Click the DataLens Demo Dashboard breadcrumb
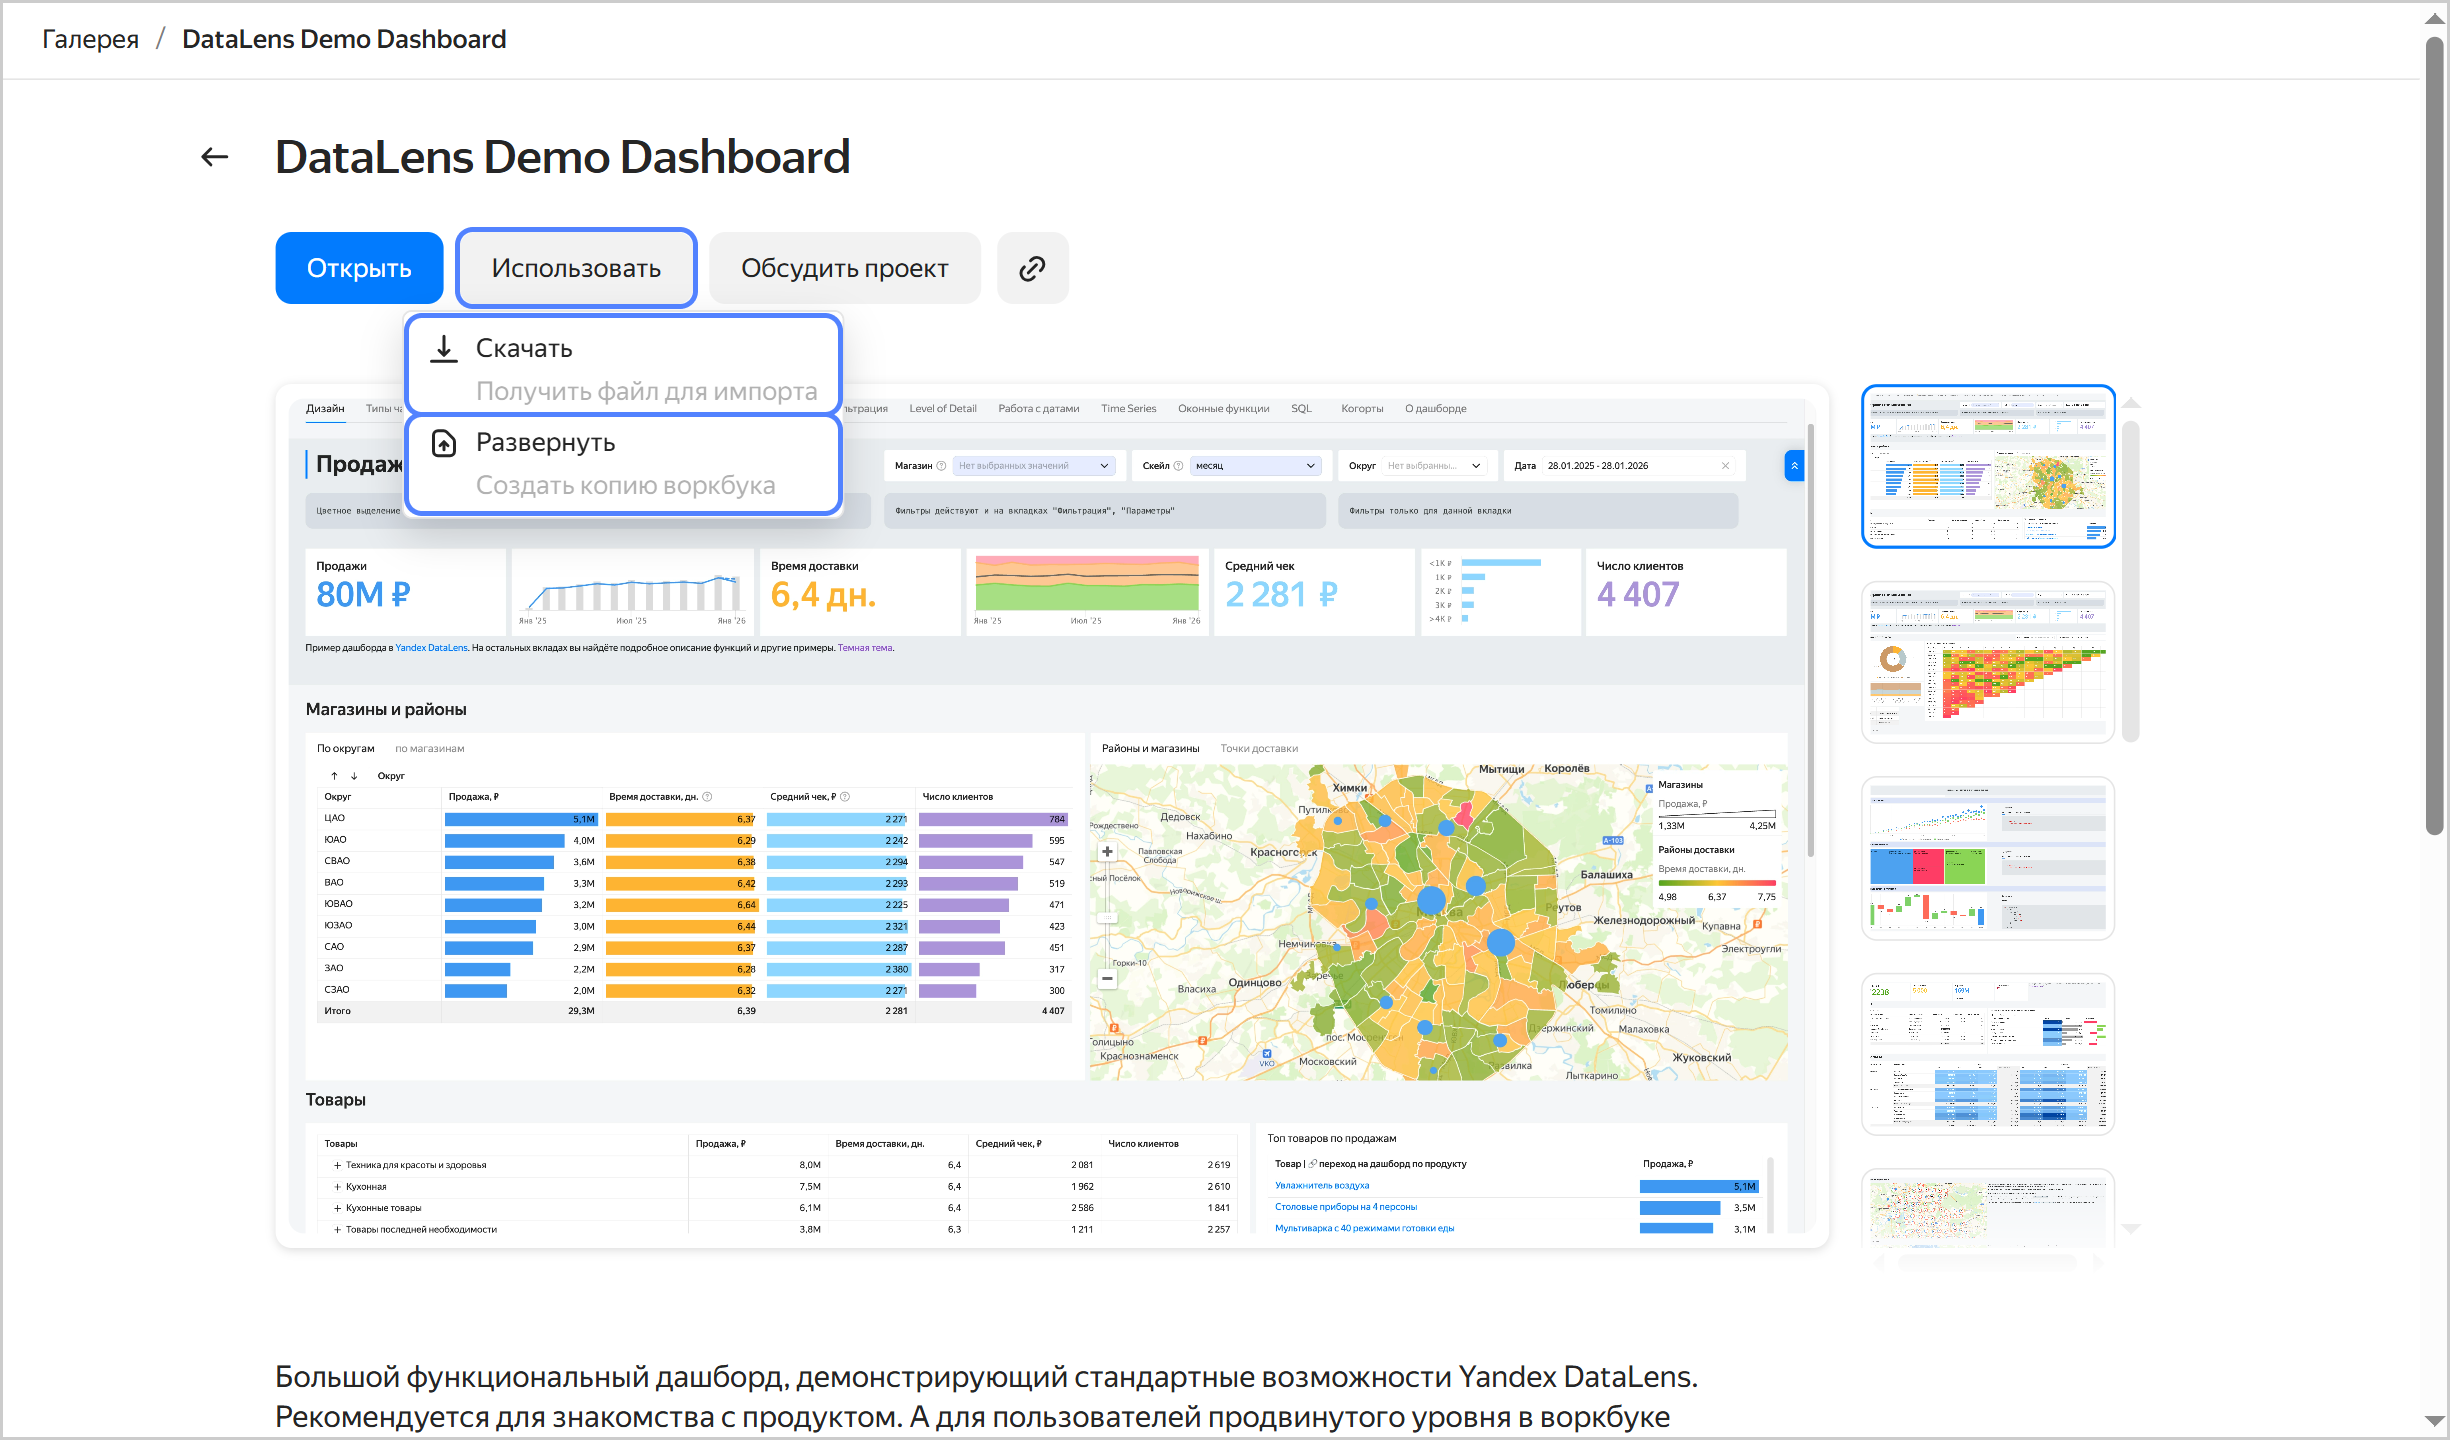This screenshot has width=2450, height=1440. (x=344, y=39)
